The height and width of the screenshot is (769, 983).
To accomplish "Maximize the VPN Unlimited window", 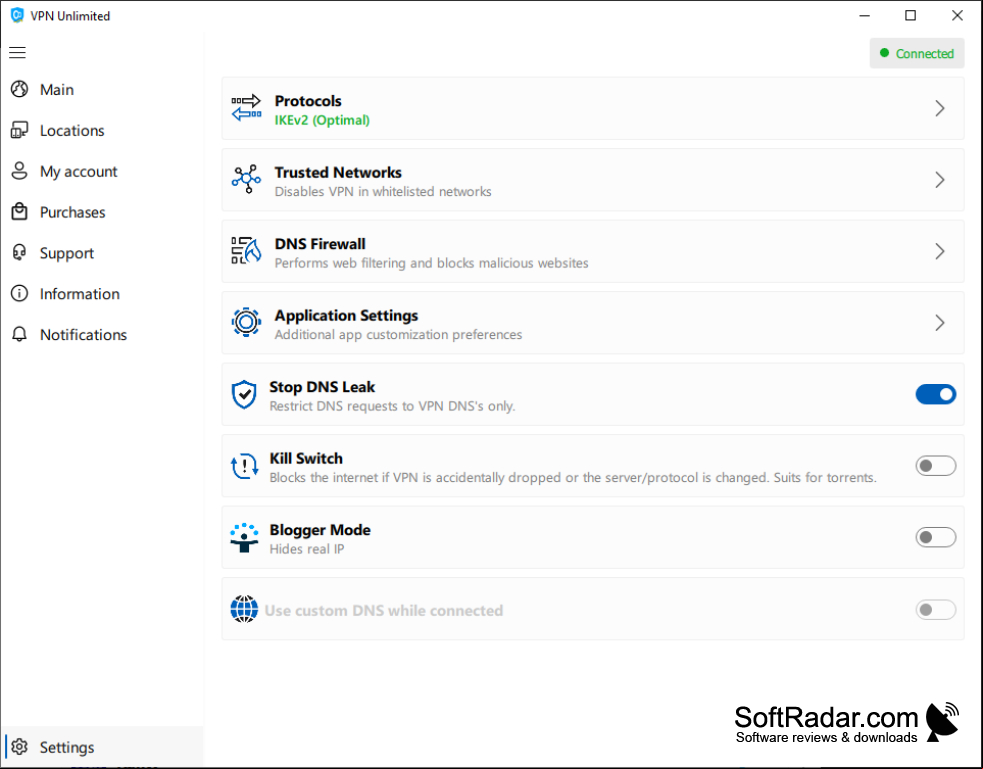I will coord(910,16).
